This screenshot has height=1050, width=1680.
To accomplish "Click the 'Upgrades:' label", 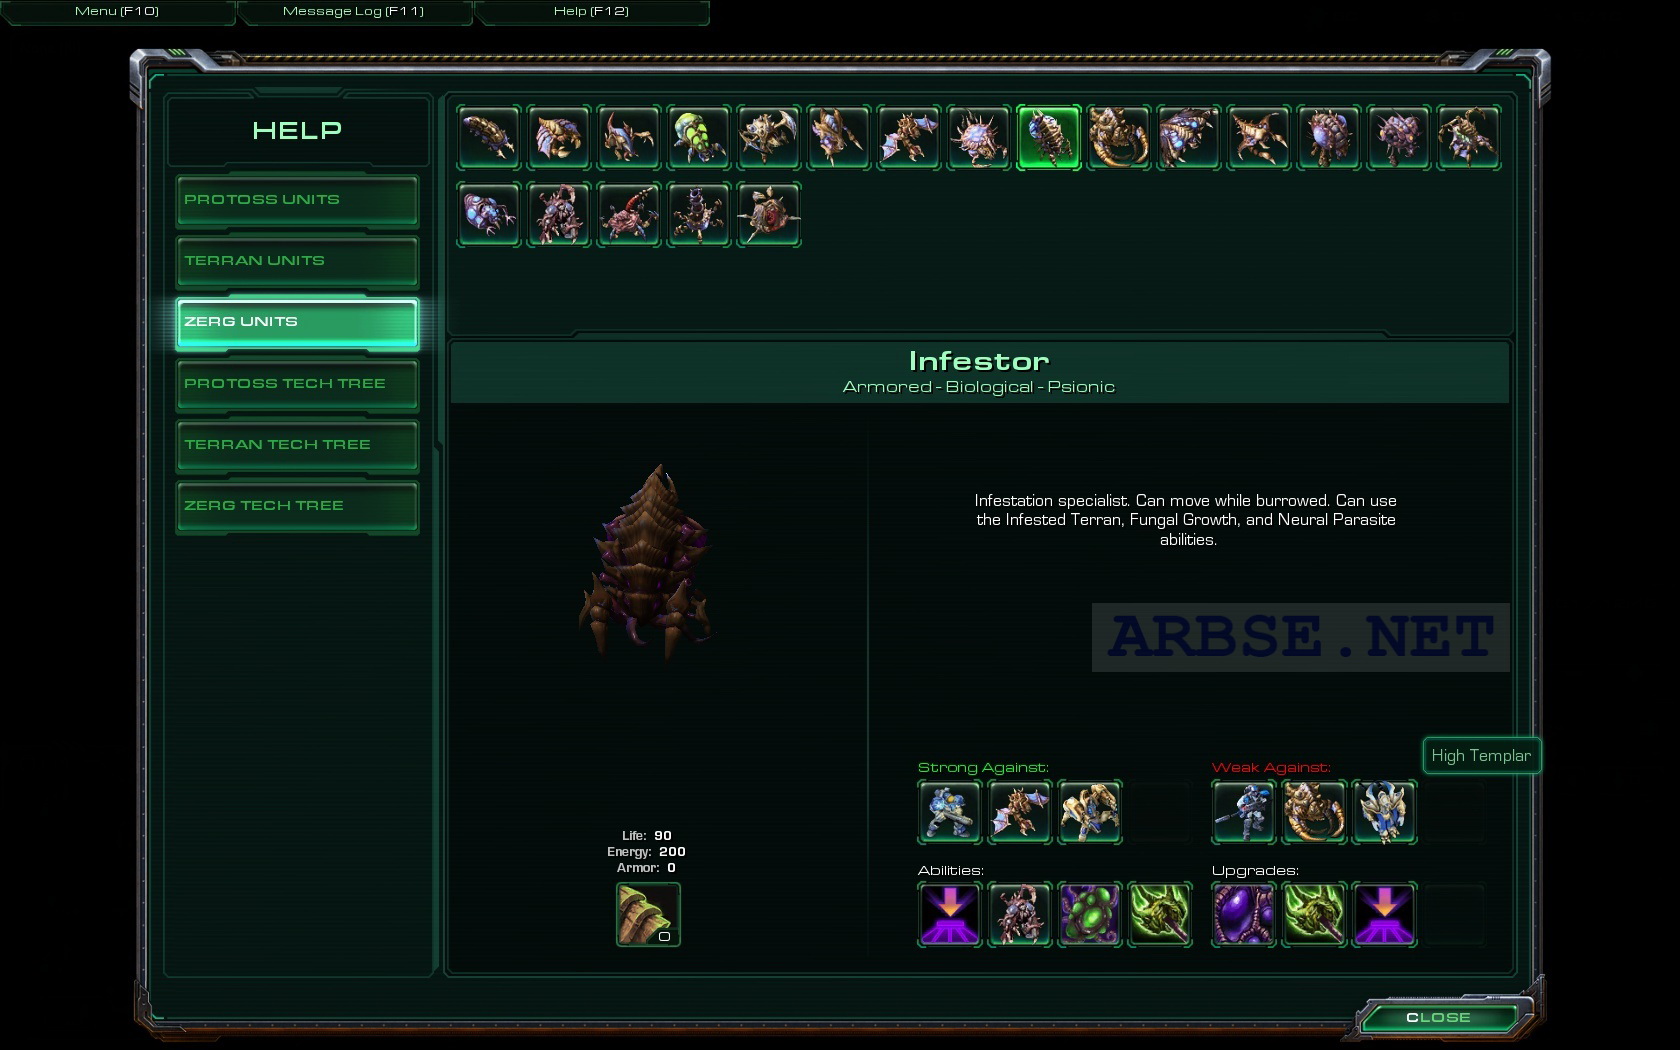I will click(1255, 871).
